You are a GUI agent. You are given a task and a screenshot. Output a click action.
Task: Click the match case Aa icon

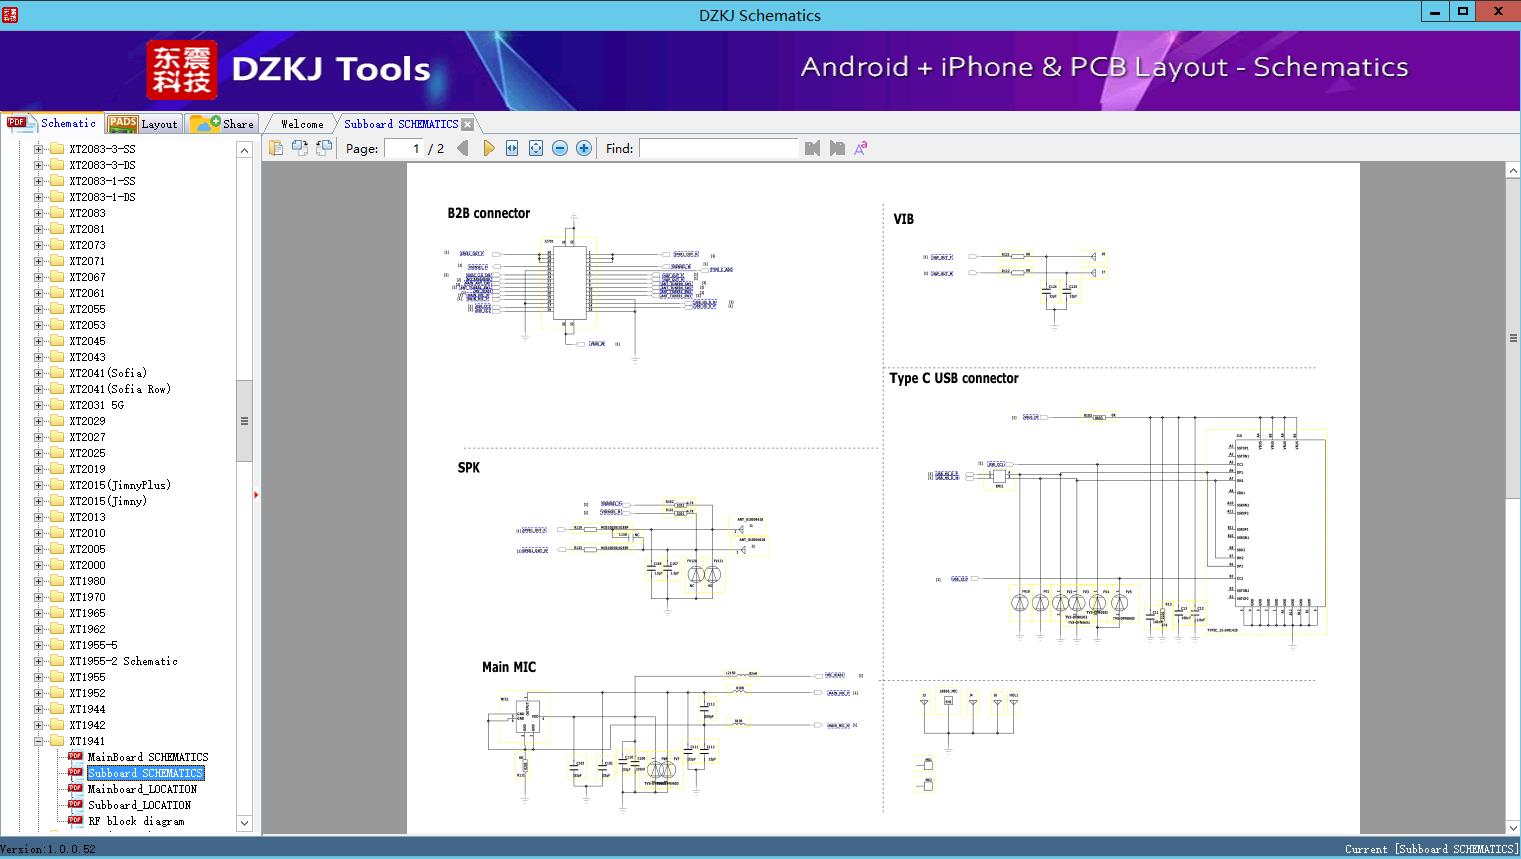(x=860, y=148)
